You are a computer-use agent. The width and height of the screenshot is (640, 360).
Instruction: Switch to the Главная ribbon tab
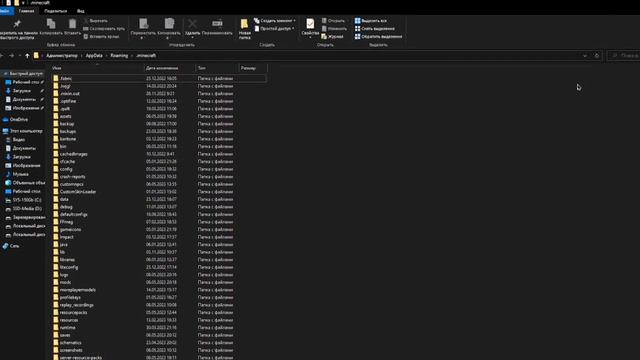click(26, 11)
